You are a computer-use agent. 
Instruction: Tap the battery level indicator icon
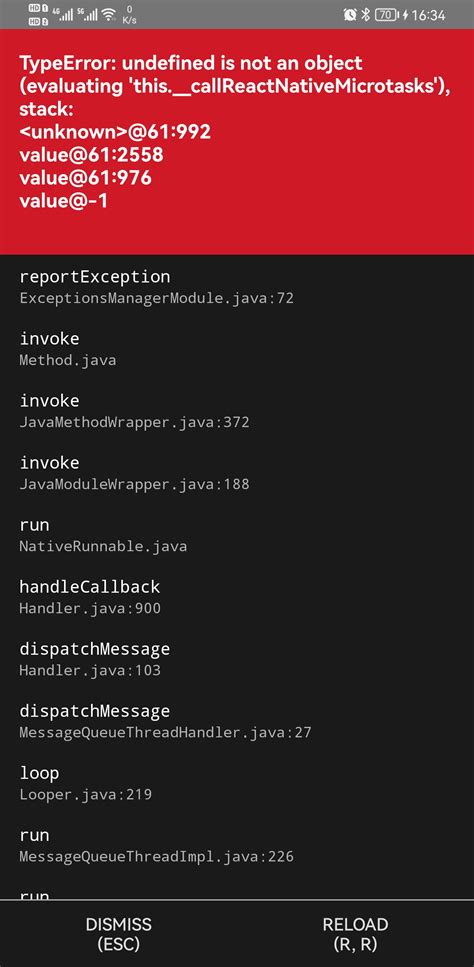(387, 15)
